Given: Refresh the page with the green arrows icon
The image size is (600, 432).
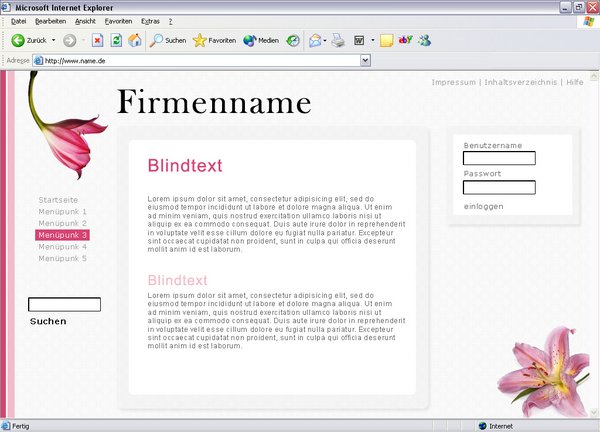Looking at the screenshot, I should pyautogui.click(x=116, y=40).
